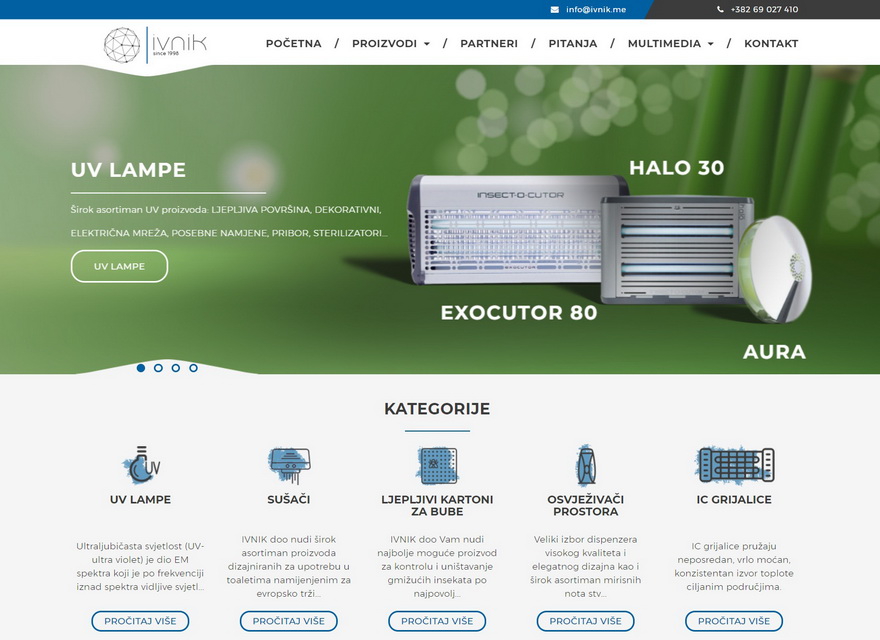This screenshot has height=640, width=880.
Task: Open the LJEPLJIVI KARTONI ZA BUBE title
Action: tap(437, 505)
